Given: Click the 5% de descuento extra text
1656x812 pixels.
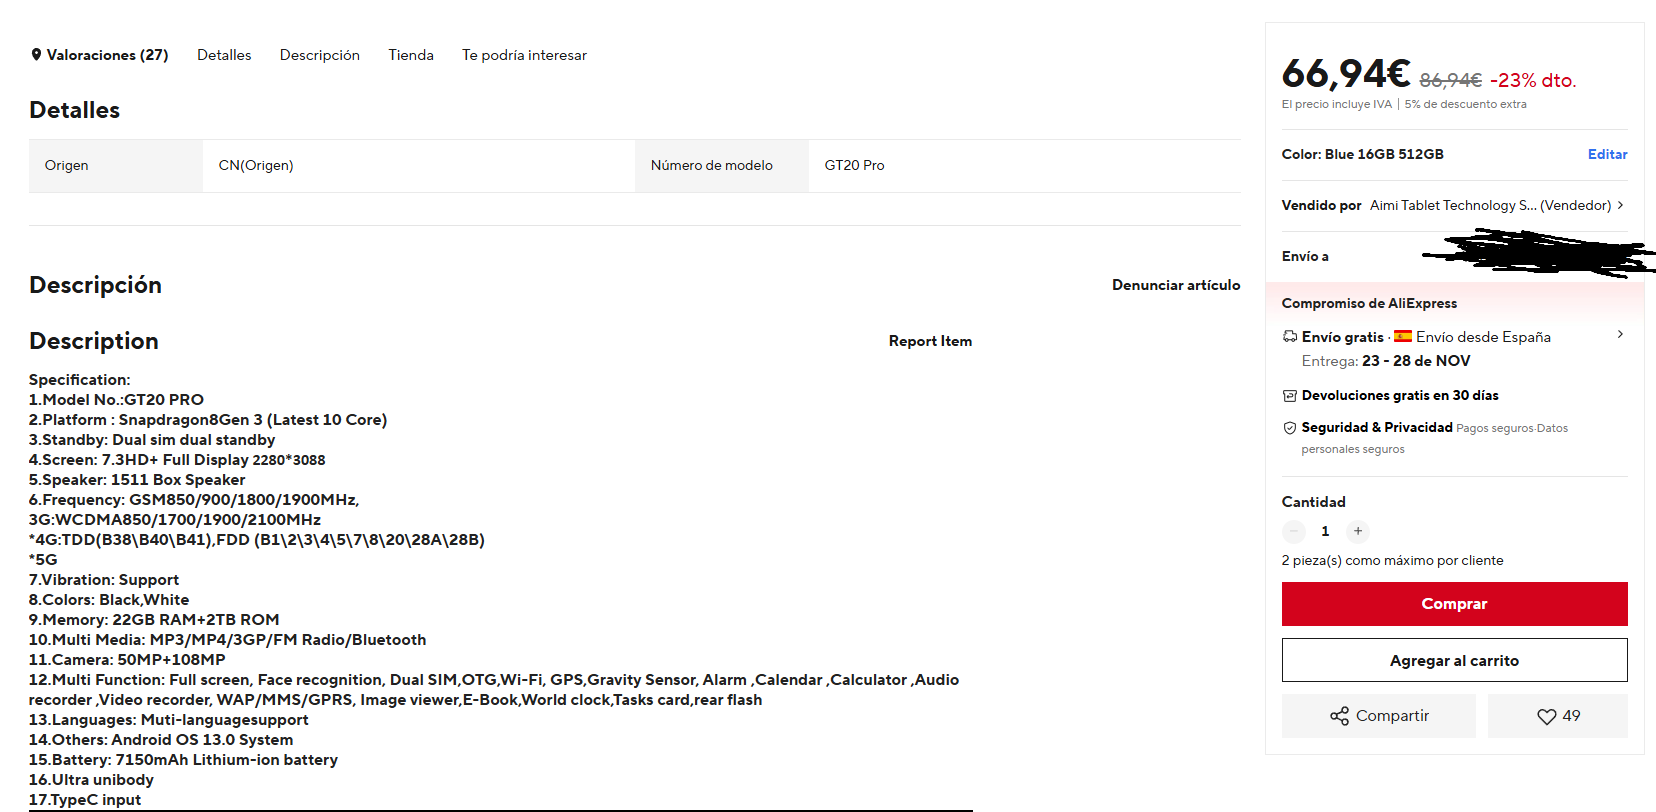Looking at the screenshot, I should [1465, 104].
